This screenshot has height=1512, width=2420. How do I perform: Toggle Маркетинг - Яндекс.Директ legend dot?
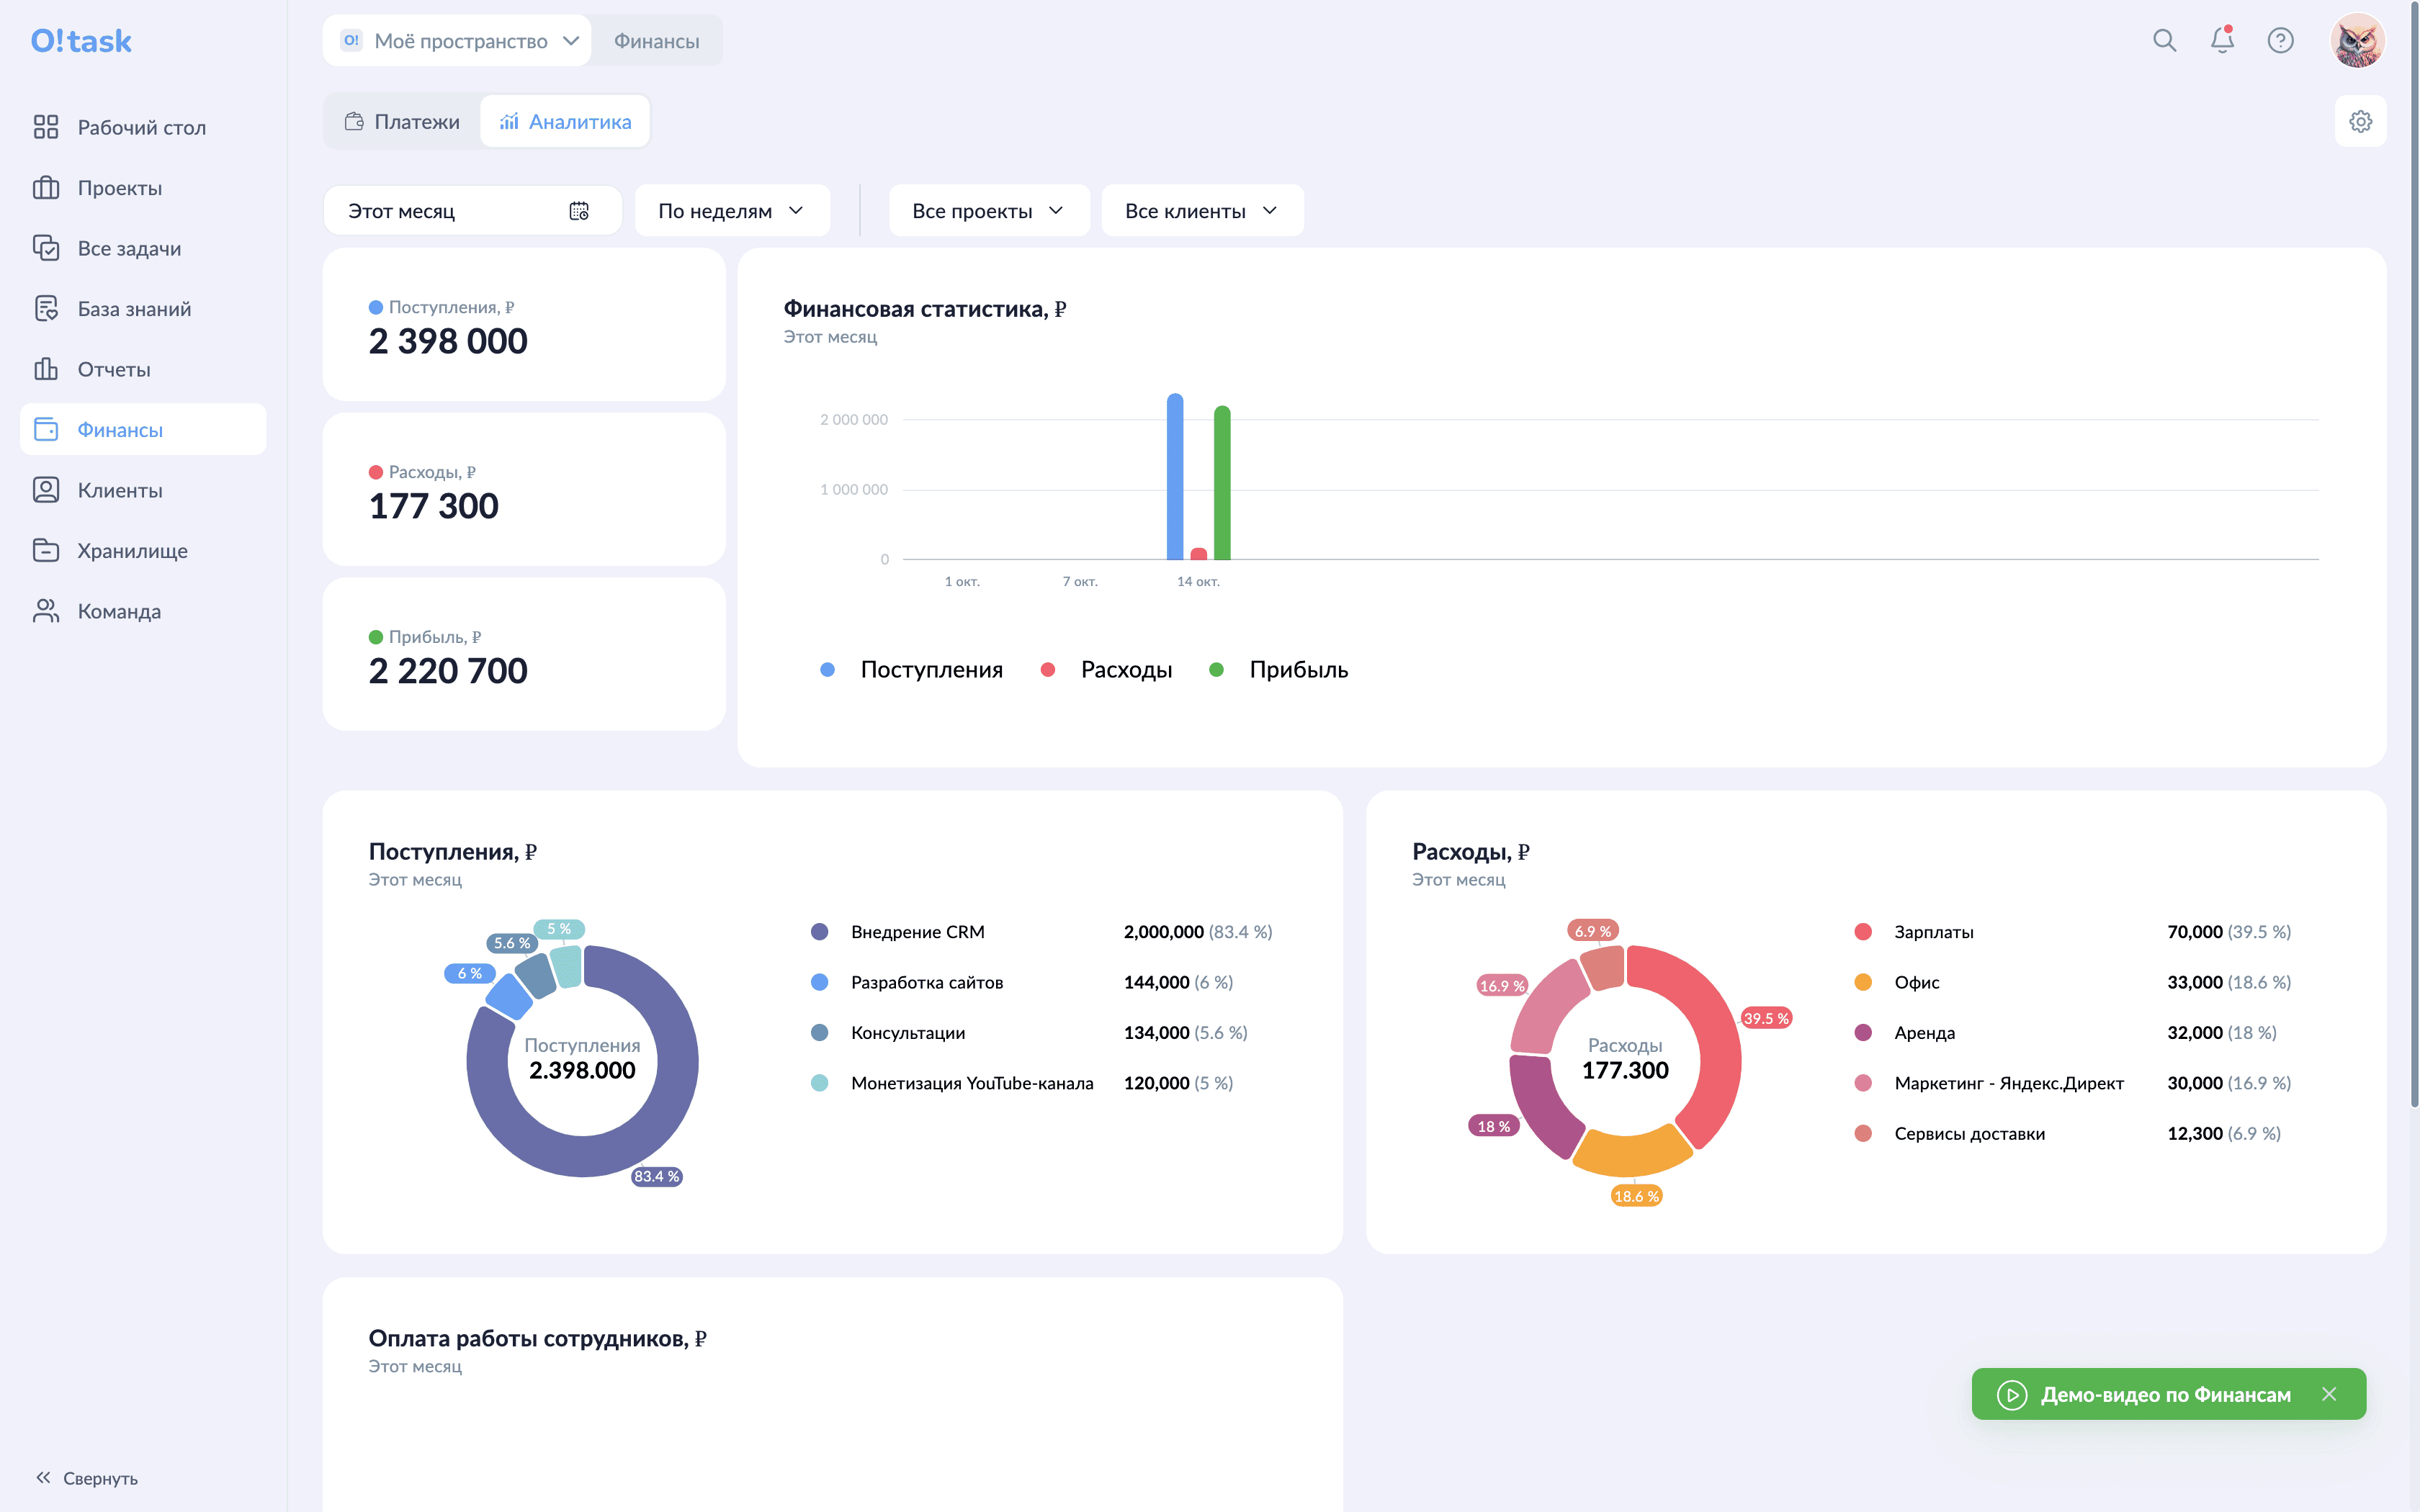[x=1863, y=1083]
